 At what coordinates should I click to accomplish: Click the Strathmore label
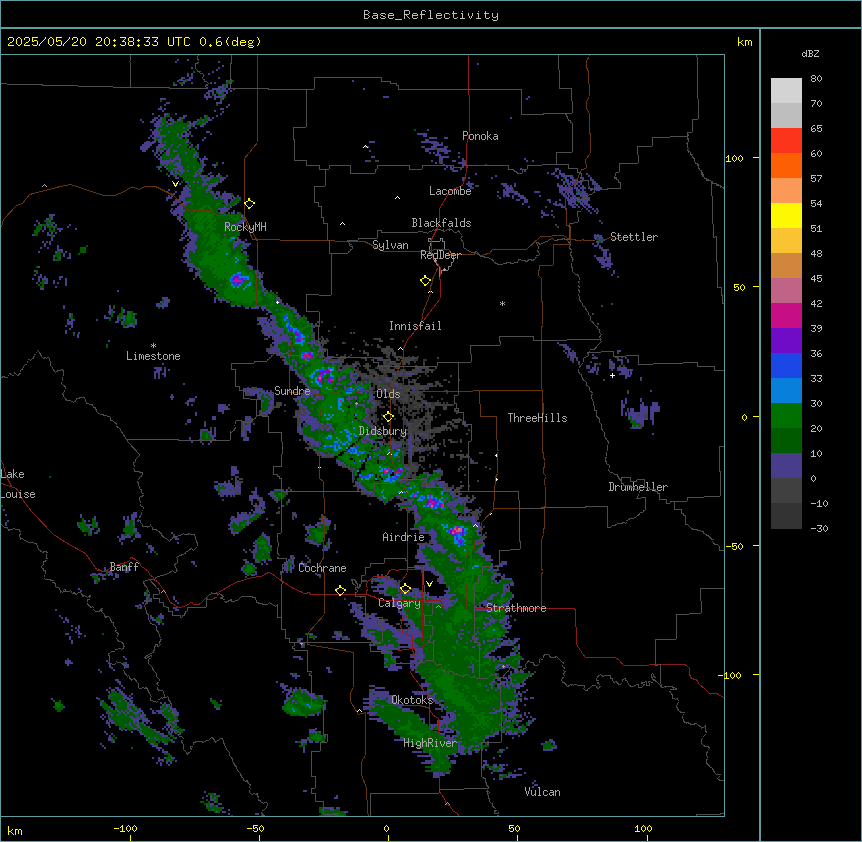point(516,608)
